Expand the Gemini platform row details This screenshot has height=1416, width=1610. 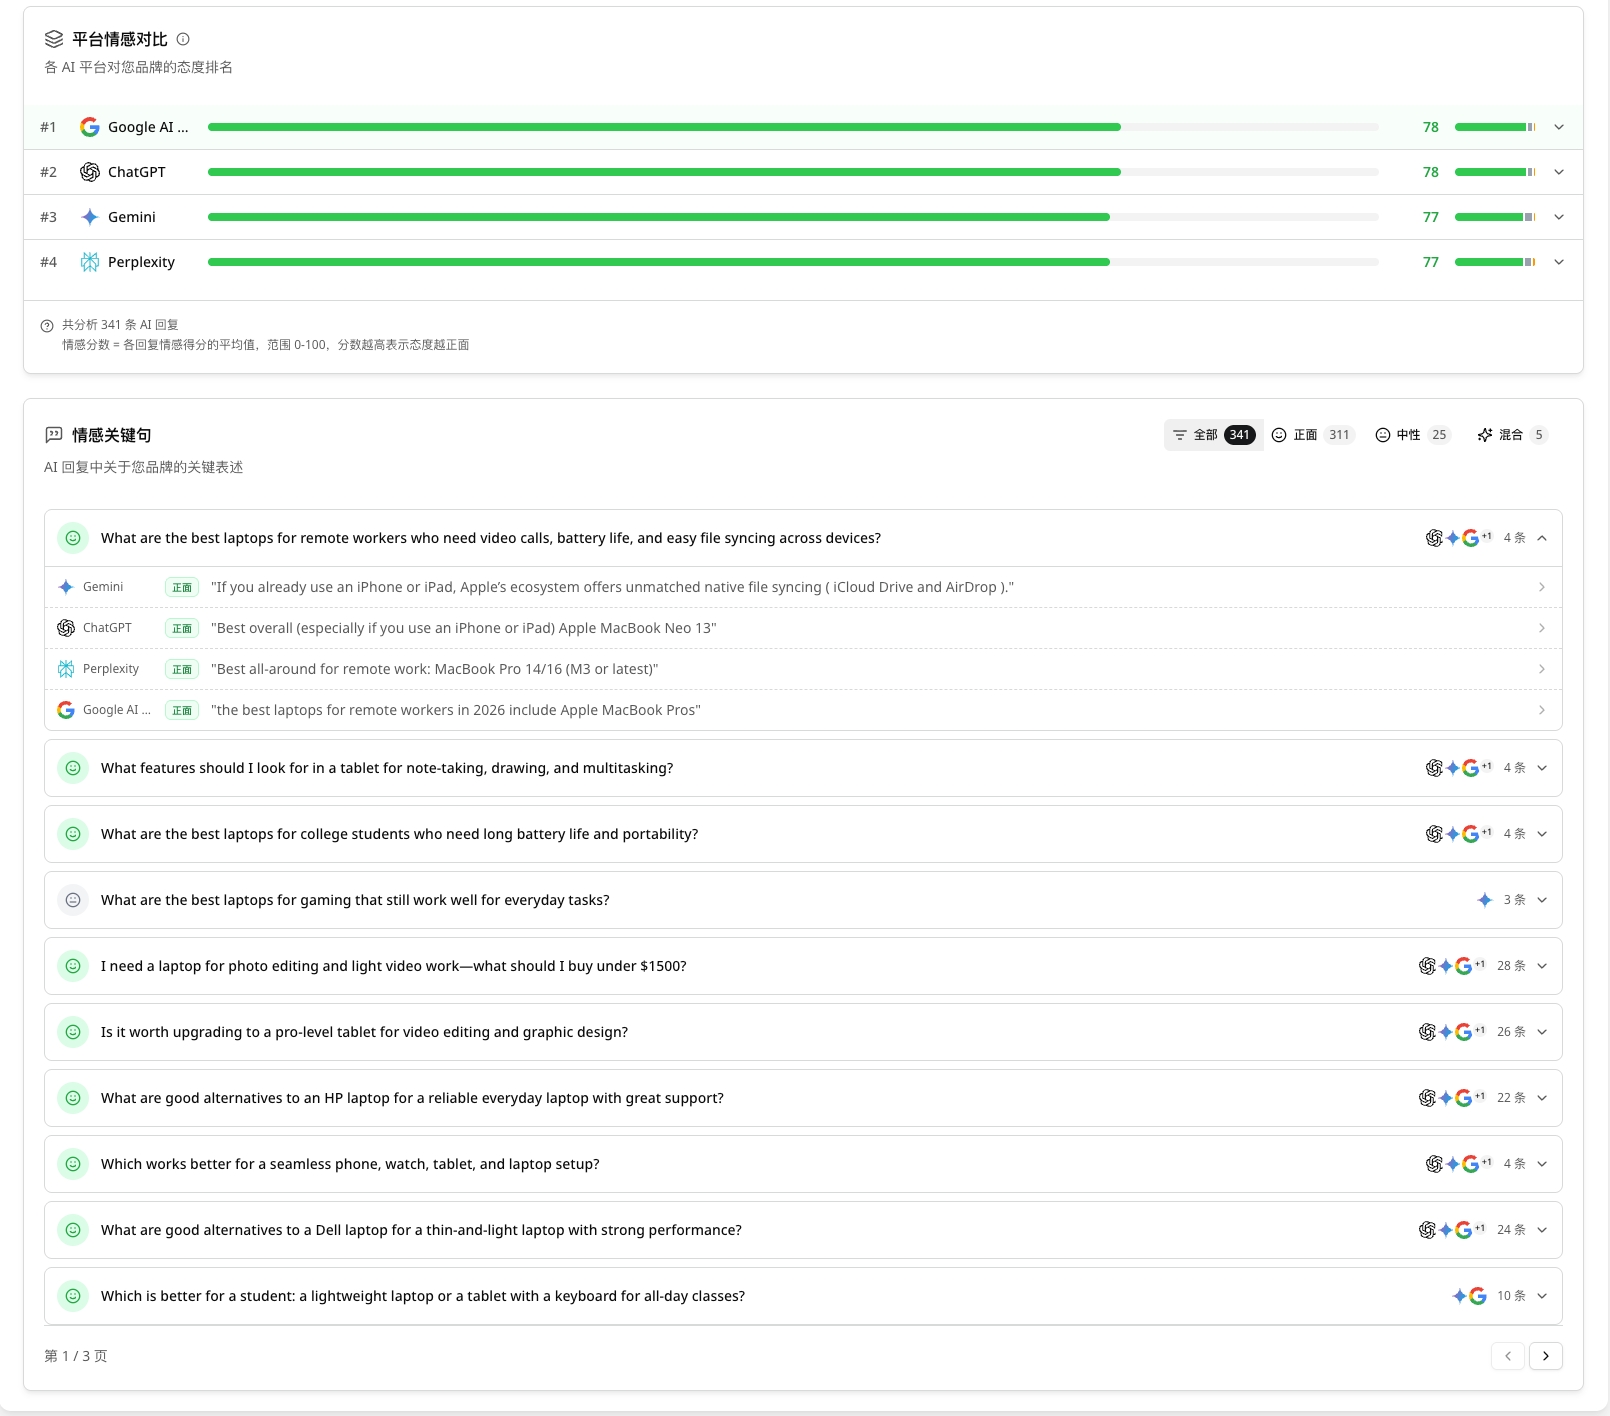click(1559, 217)
